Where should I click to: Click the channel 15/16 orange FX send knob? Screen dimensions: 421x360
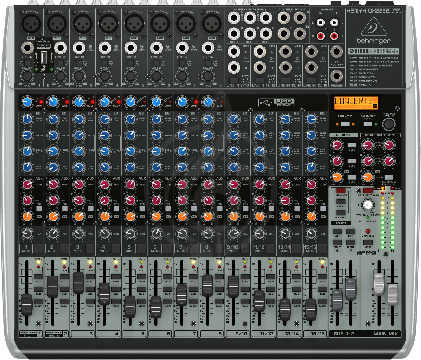[311, 217]
